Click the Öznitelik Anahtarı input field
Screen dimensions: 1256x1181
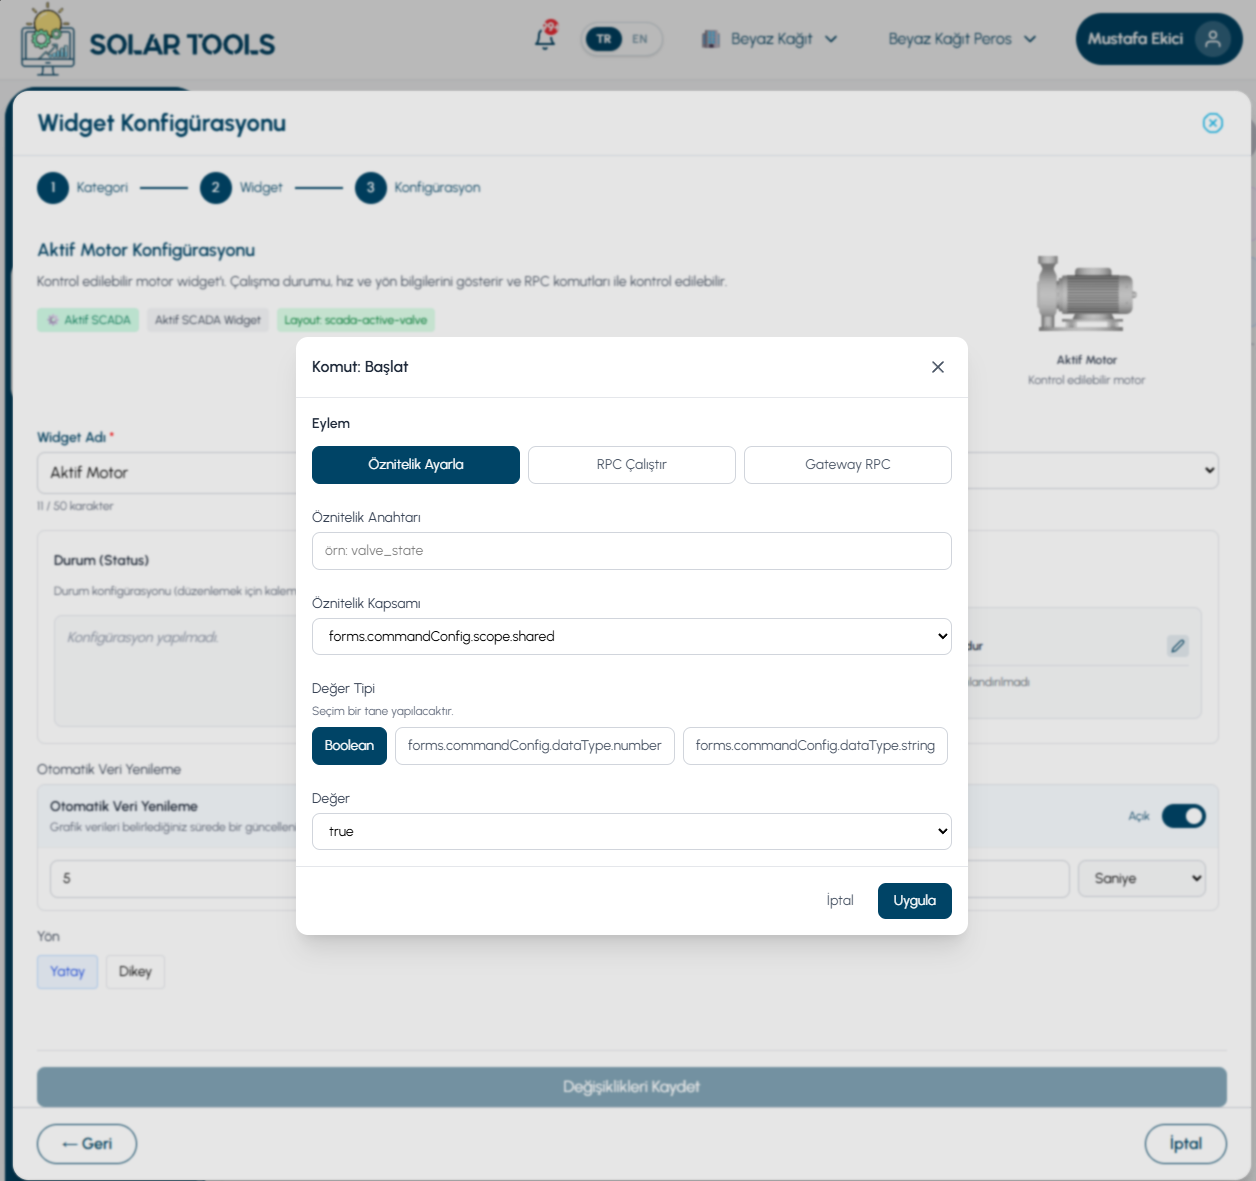click(x=632, y=551)
